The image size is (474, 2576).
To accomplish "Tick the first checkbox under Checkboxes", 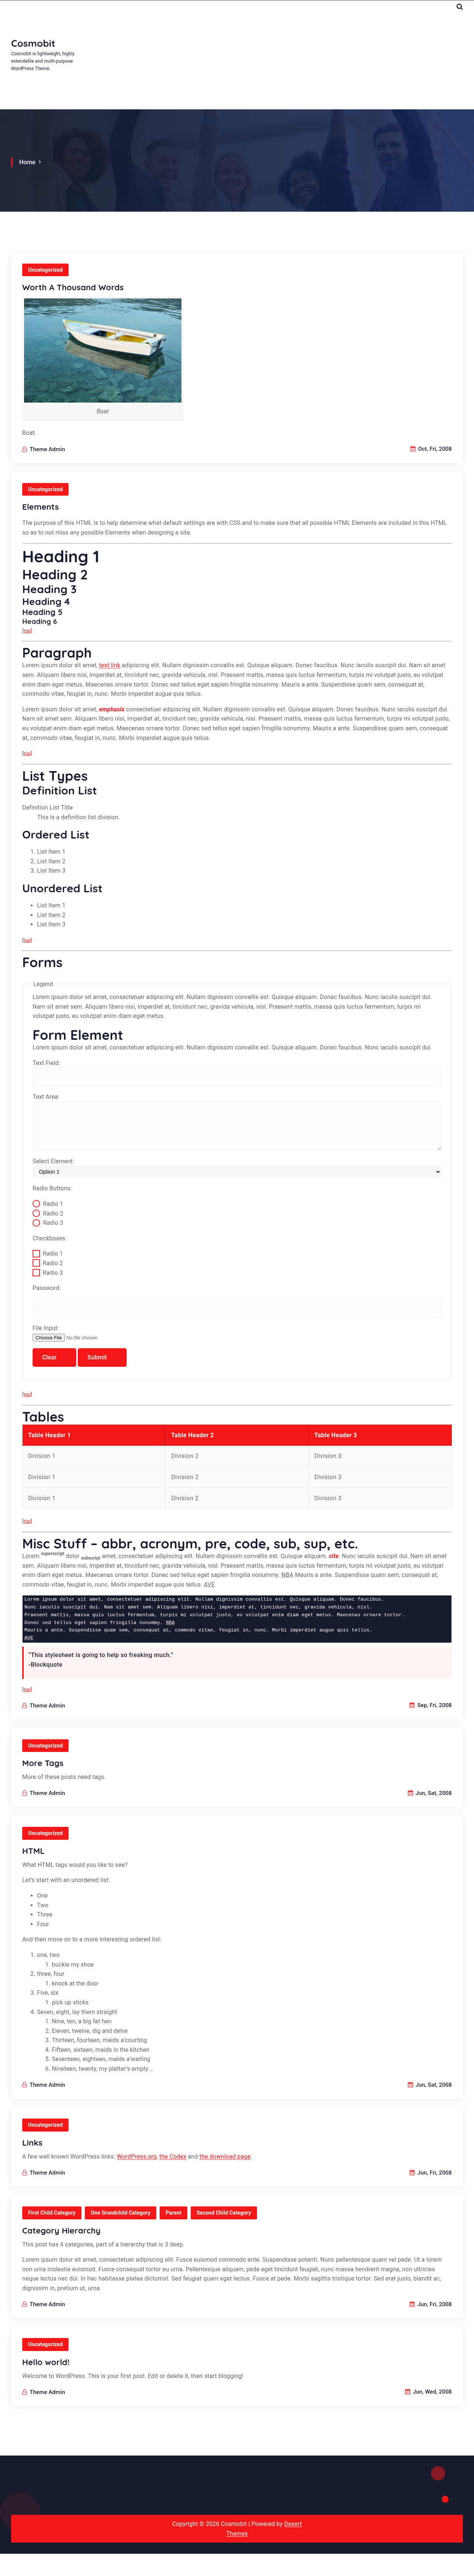I will (x=36, y=1254).
